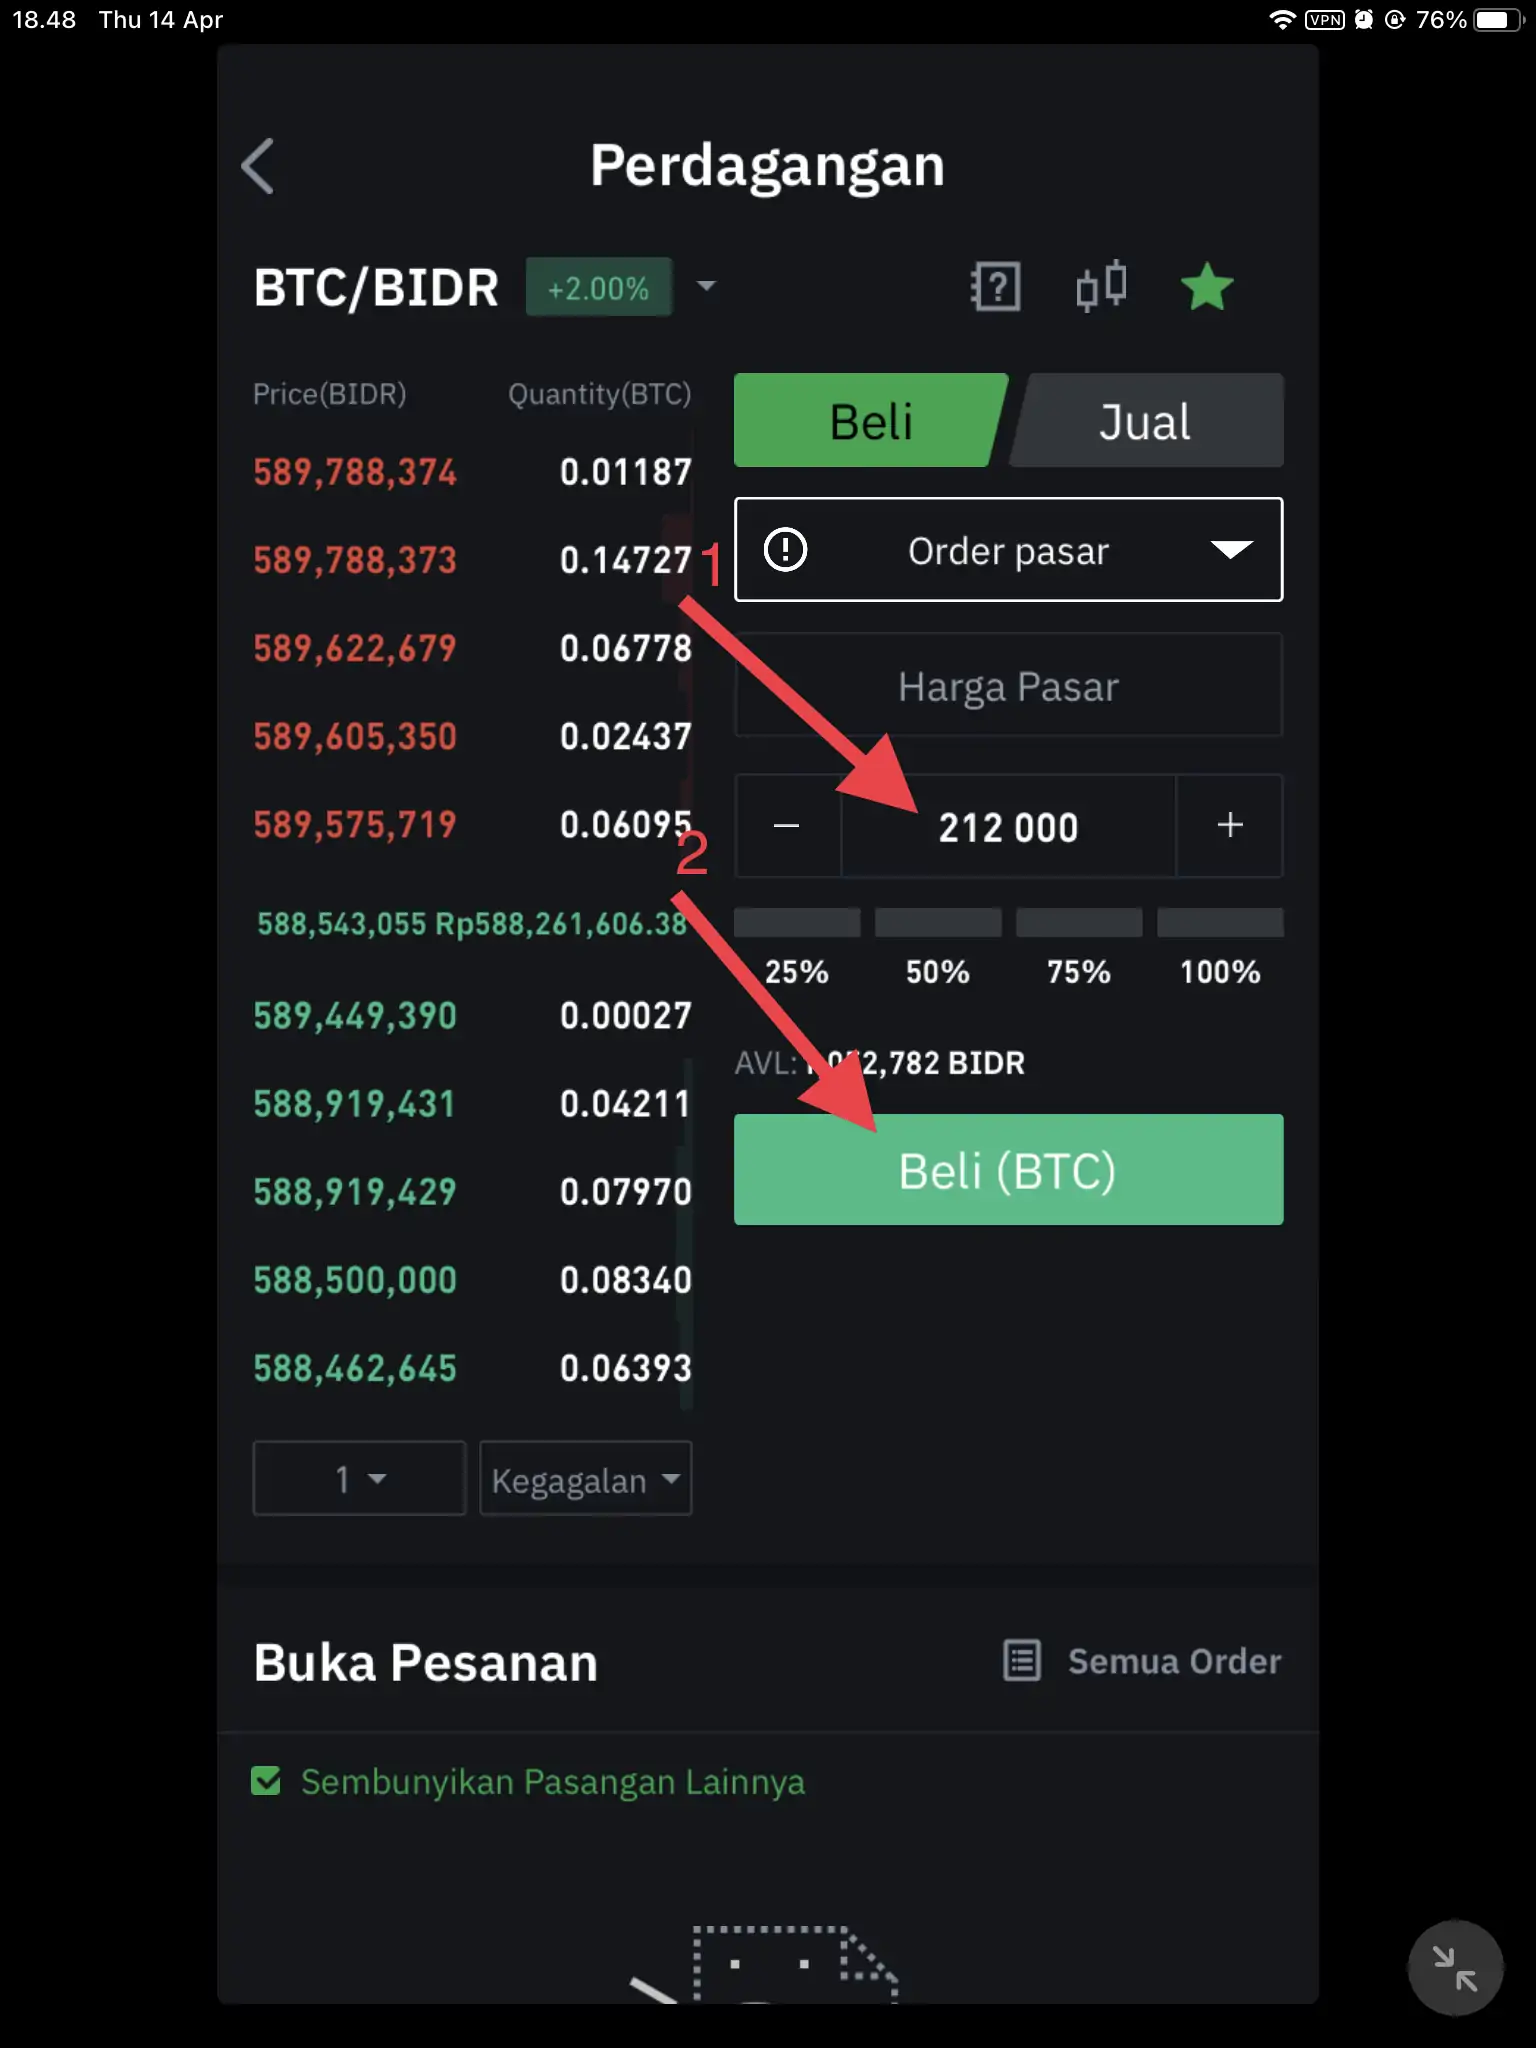Open the order list icon beside Semua Order
Screen dimensions: 1536x2048
click(x=1019, y=1660)
